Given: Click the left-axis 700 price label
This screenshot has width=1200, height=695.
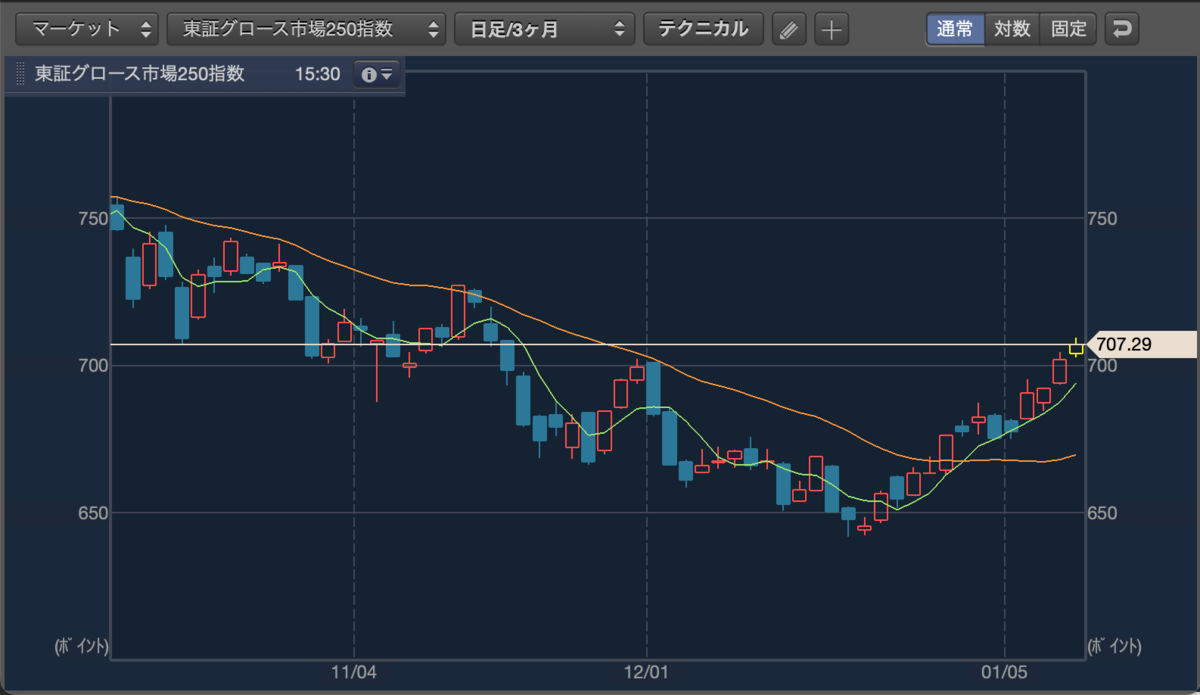Looking at the screenshot, I should coord(94,366).
